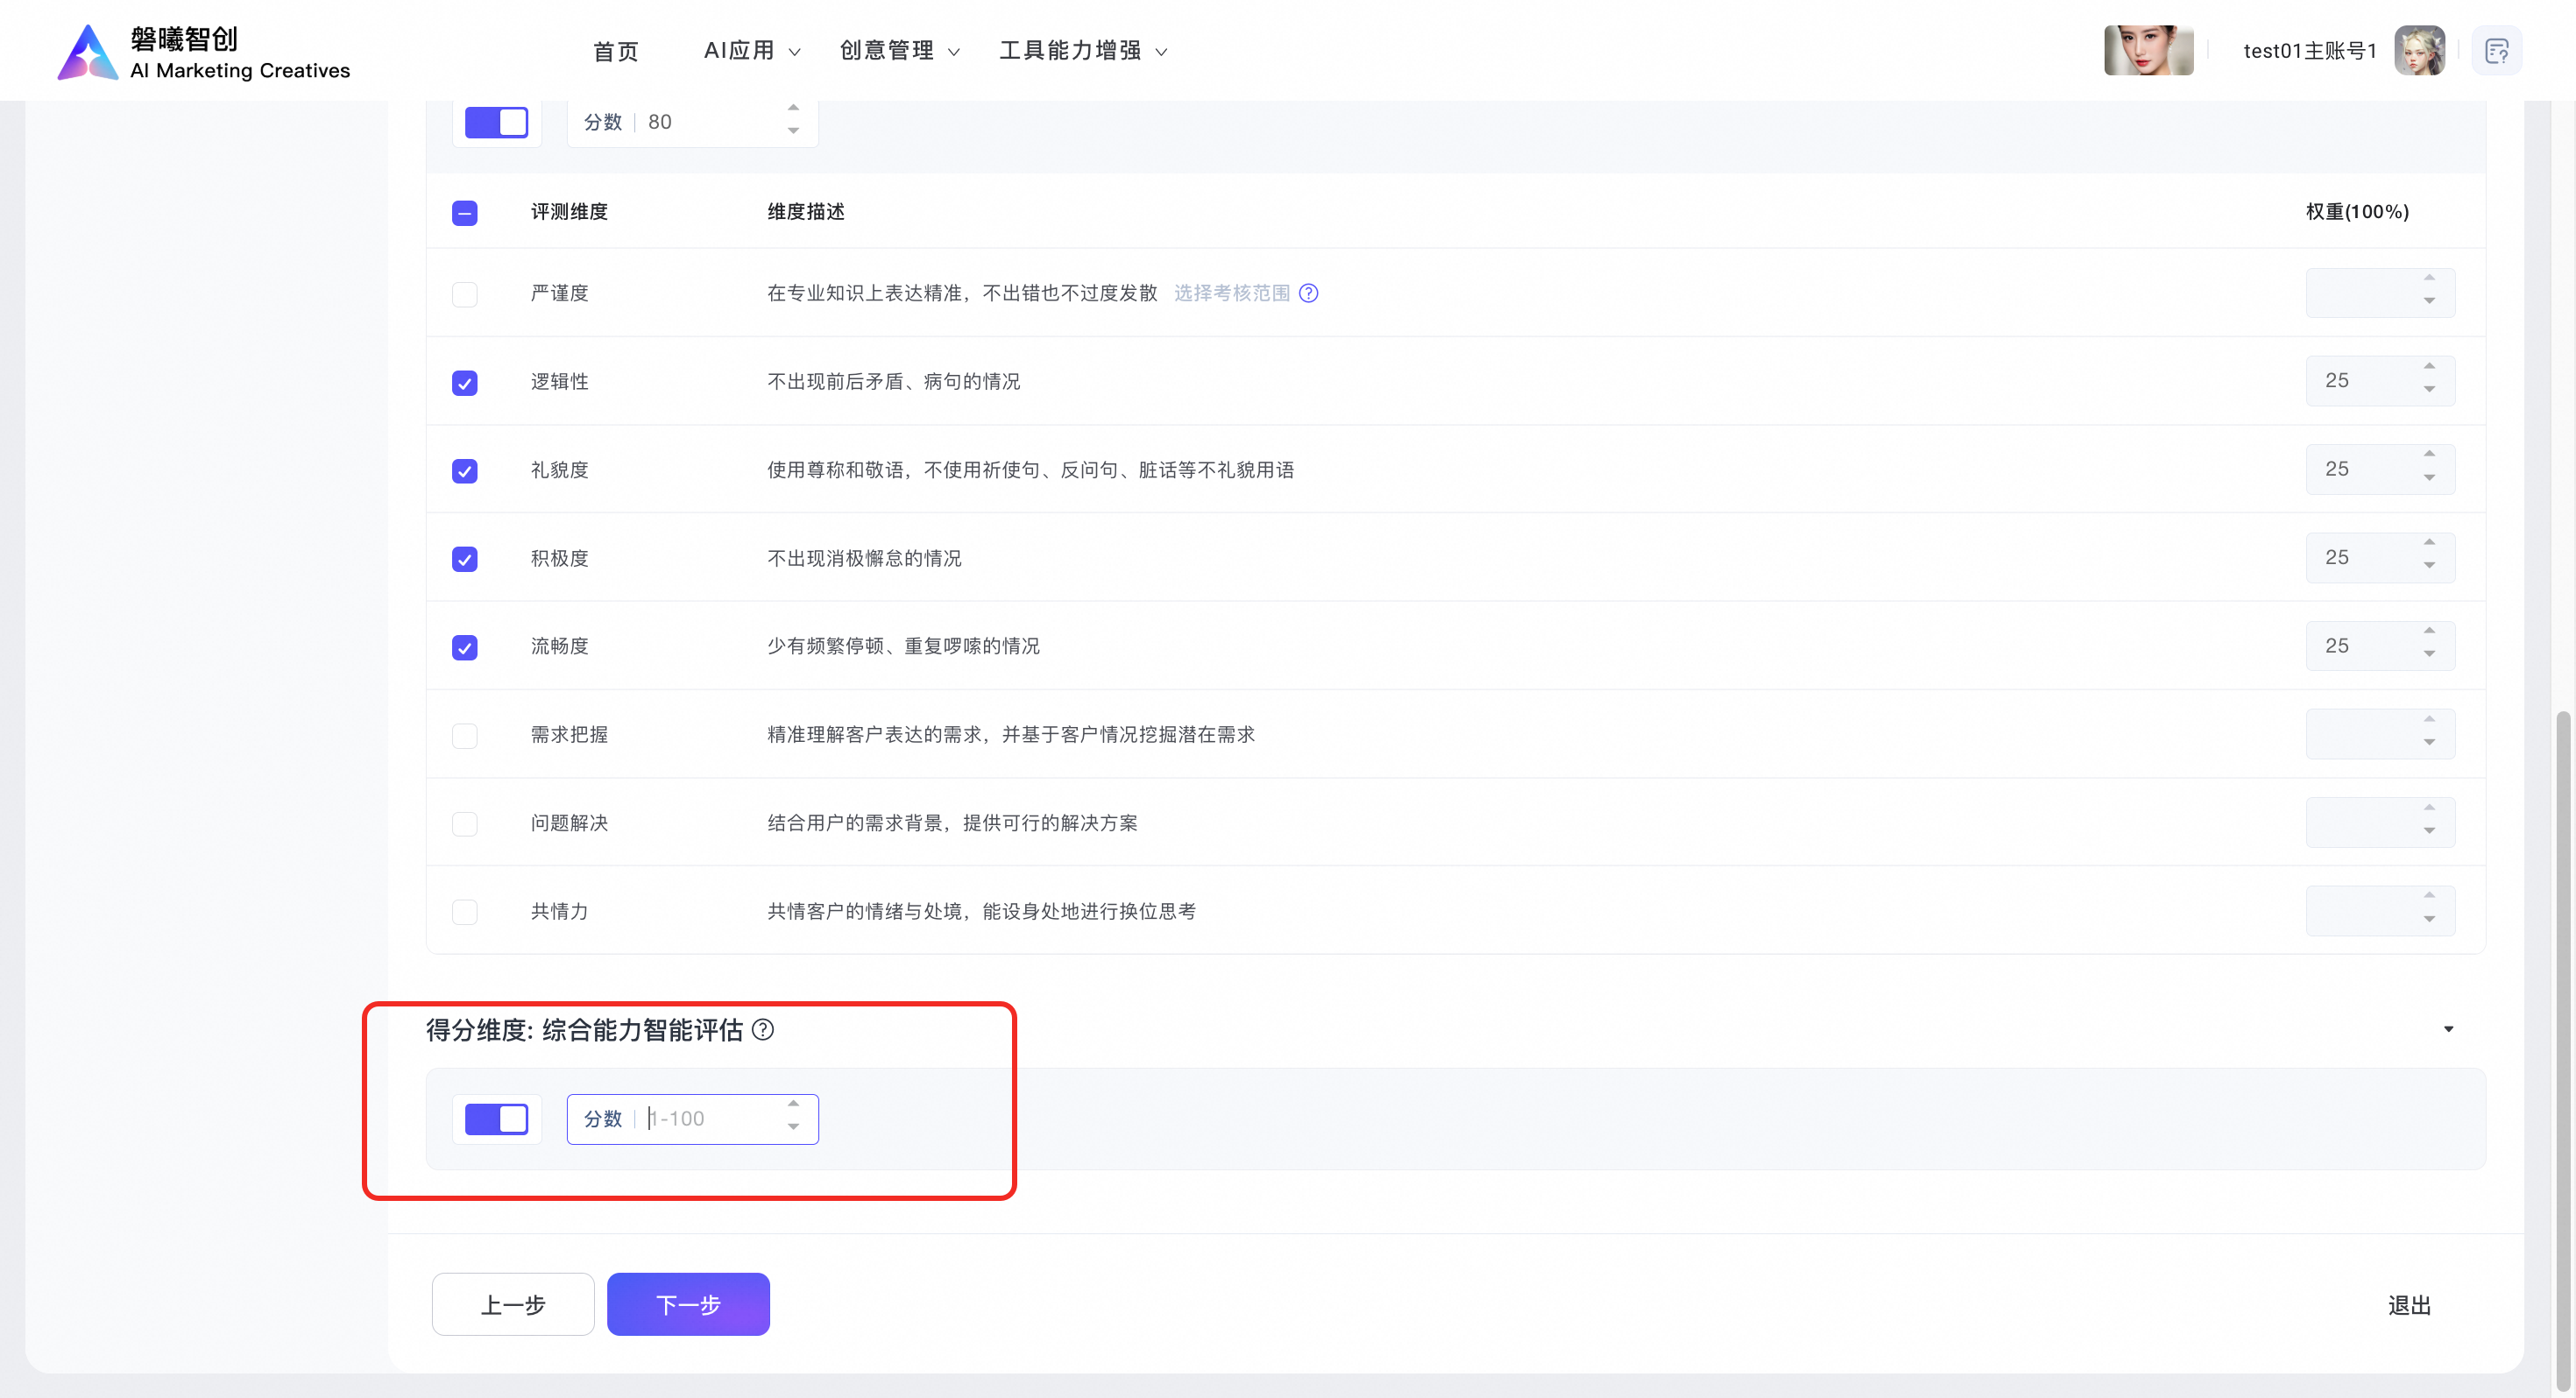2576x1398 pixels.
Task: Click the 问题解决 description text
Action: click(x=952, y=823)
